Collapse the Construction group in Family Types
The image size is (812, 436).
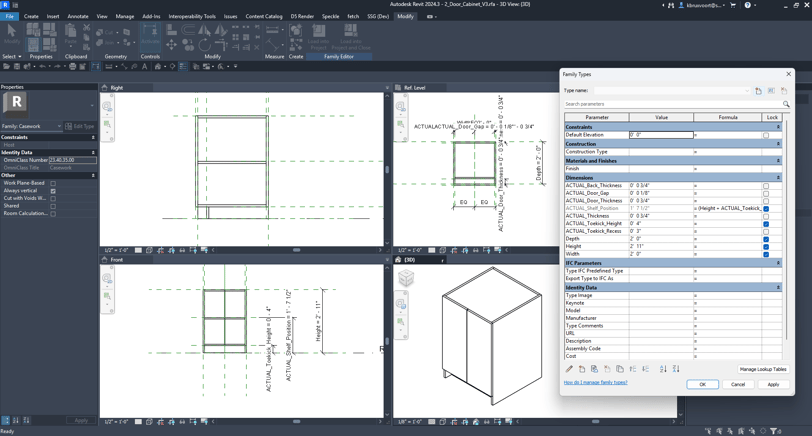[778, 144]
